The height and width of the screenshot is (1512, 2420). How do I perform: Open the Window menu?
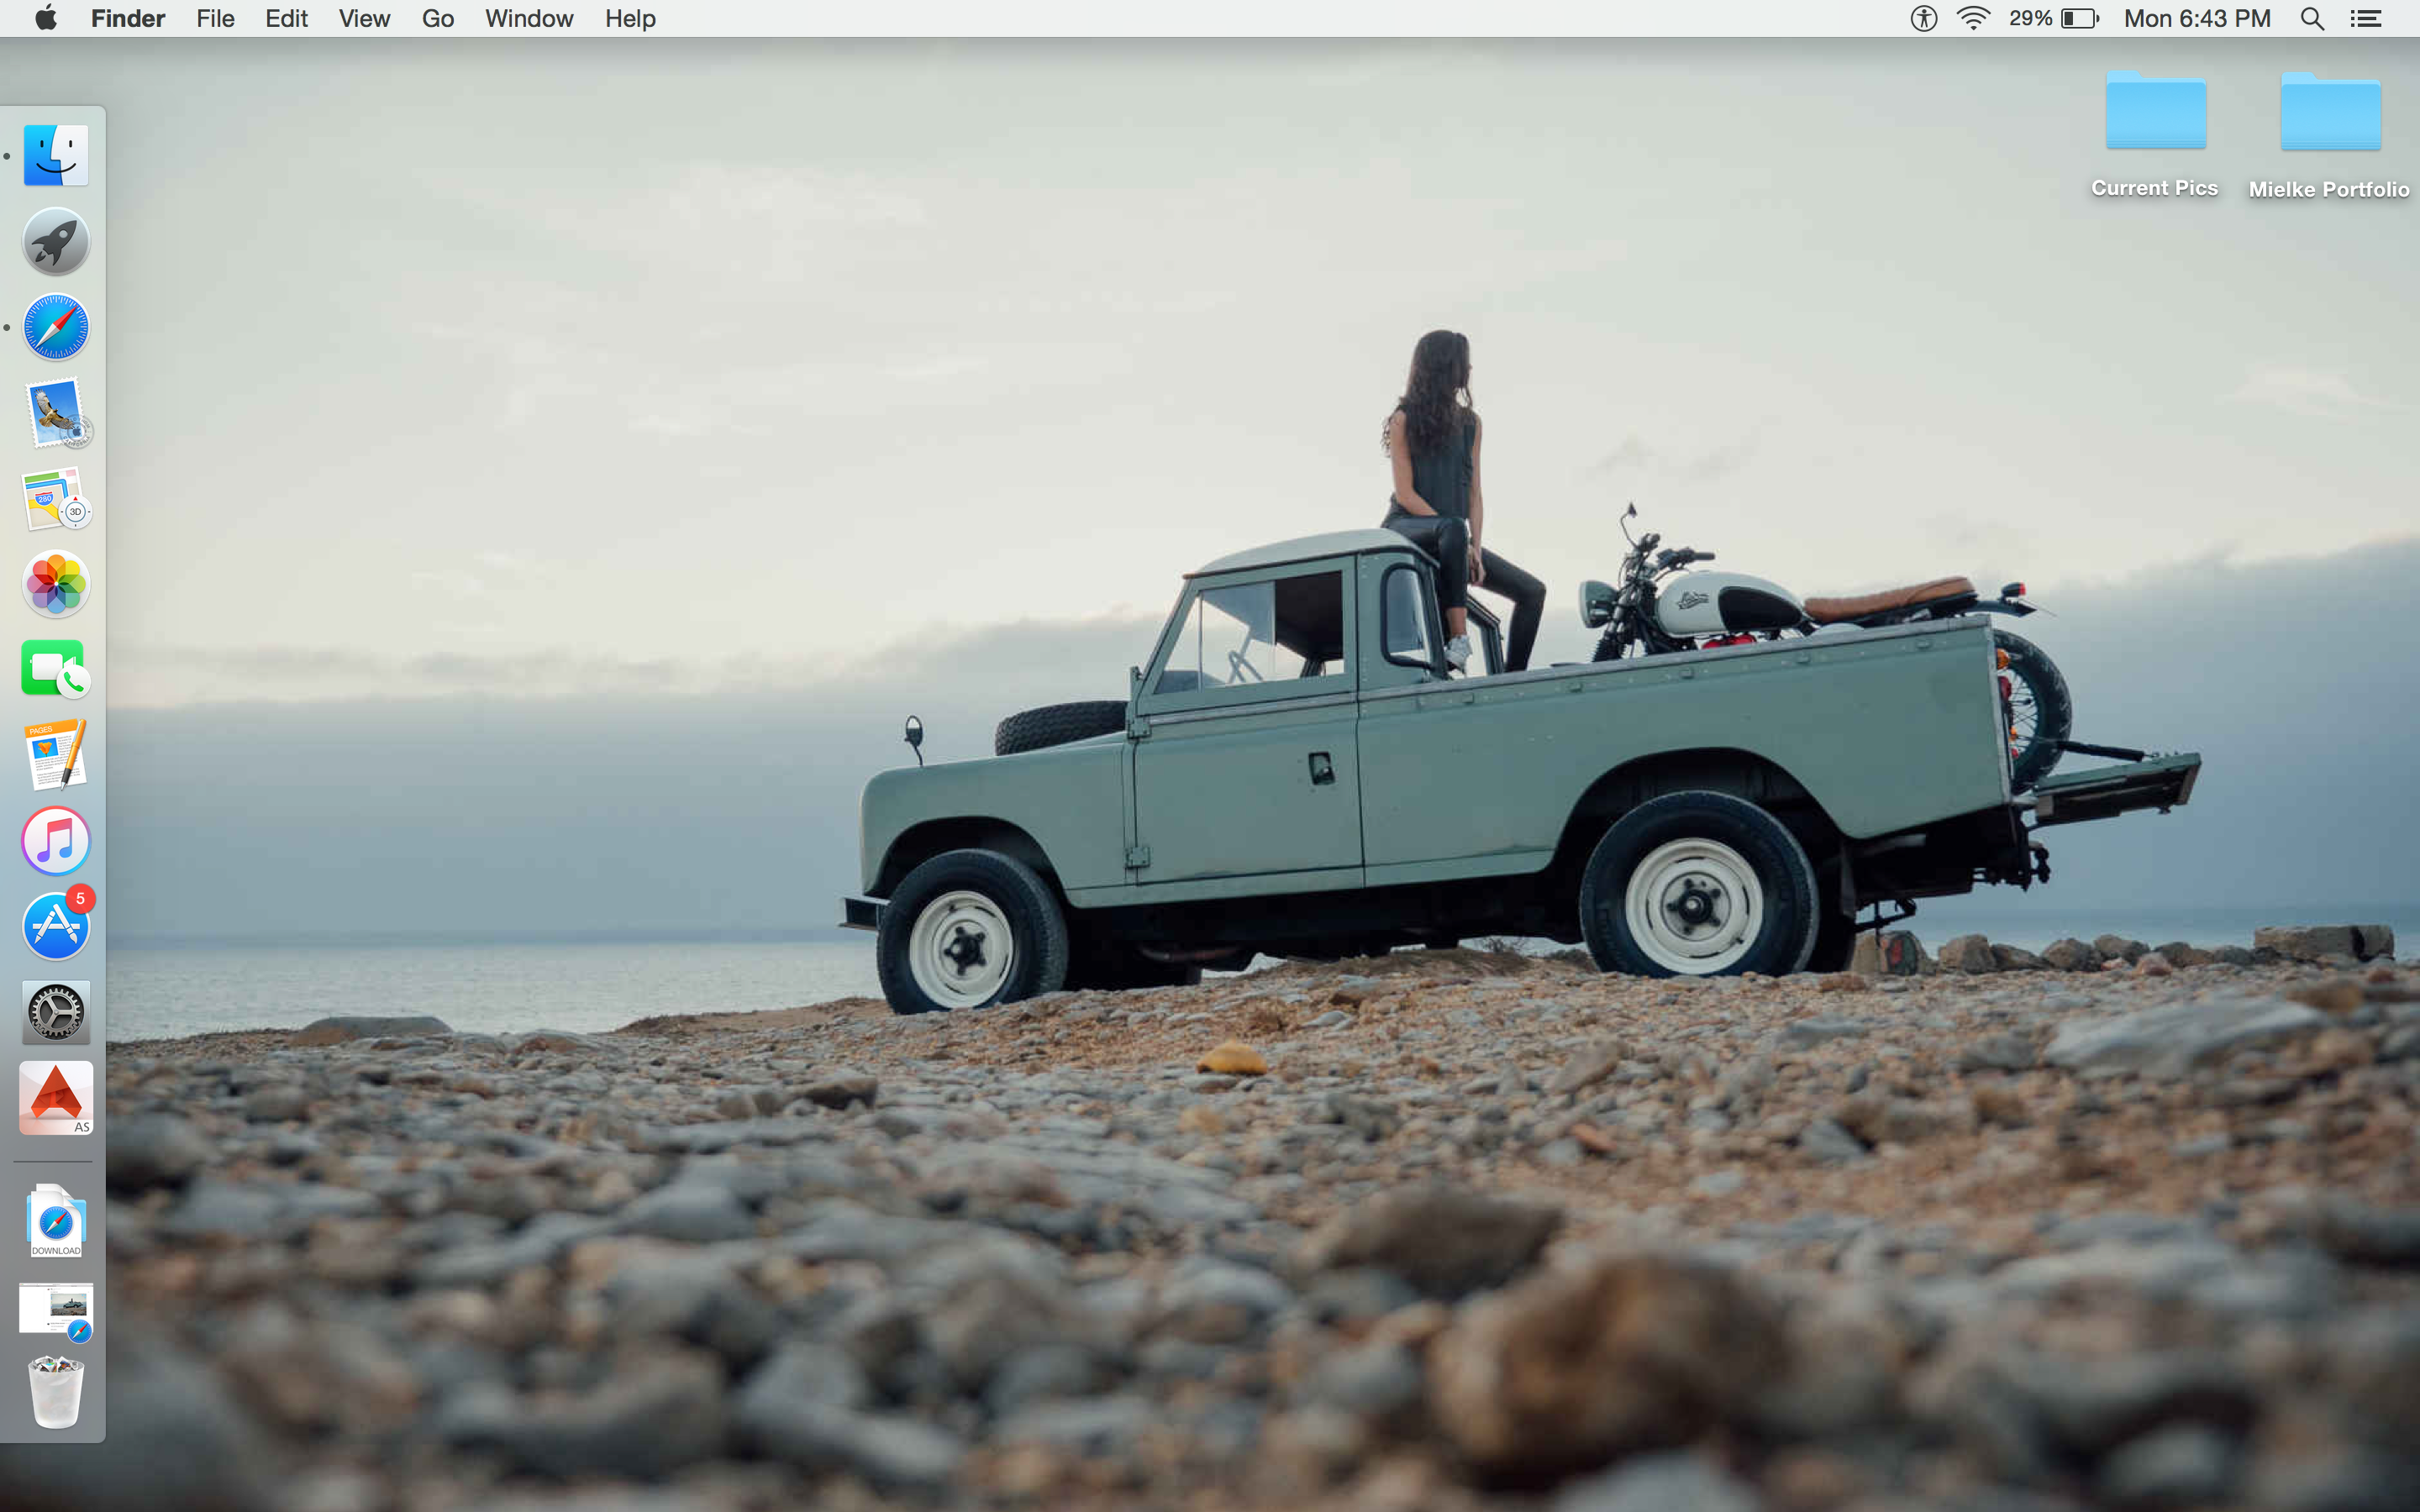[x=529, y=18]
